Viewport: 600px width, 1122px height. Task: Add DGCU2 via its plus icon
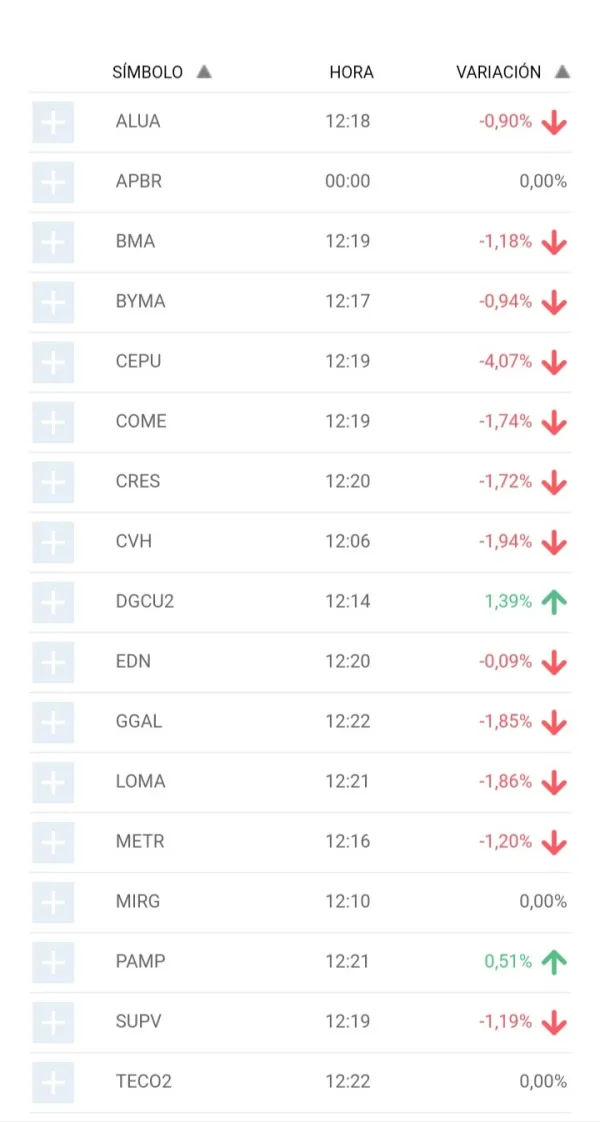[x=53, y=602]
